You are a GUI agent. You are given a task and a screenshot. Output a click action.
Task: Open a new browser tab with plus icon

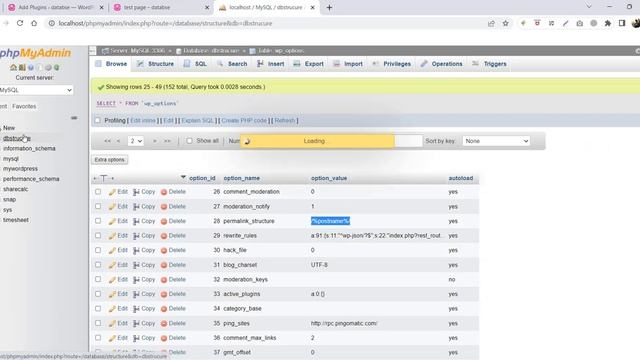click(x=329, y=7)
